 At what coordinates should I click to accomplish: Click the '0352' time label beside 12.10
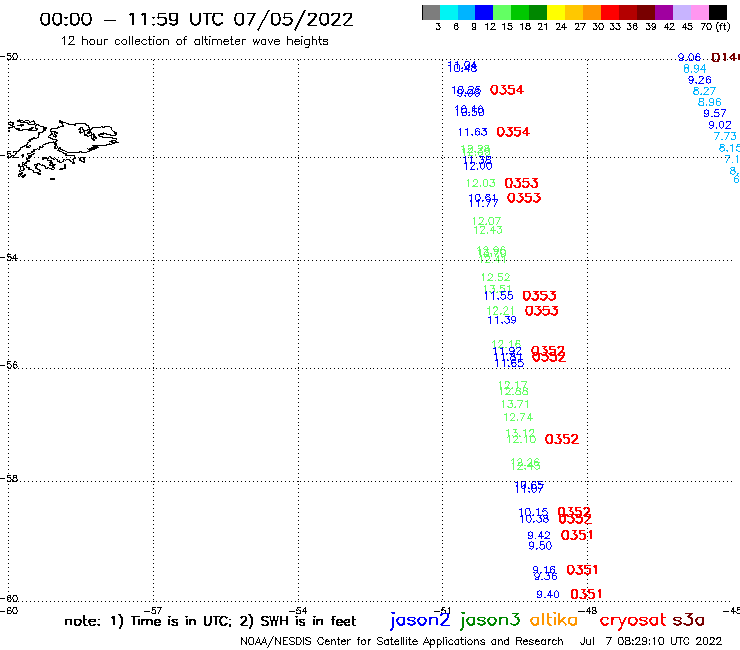(562, 439)
